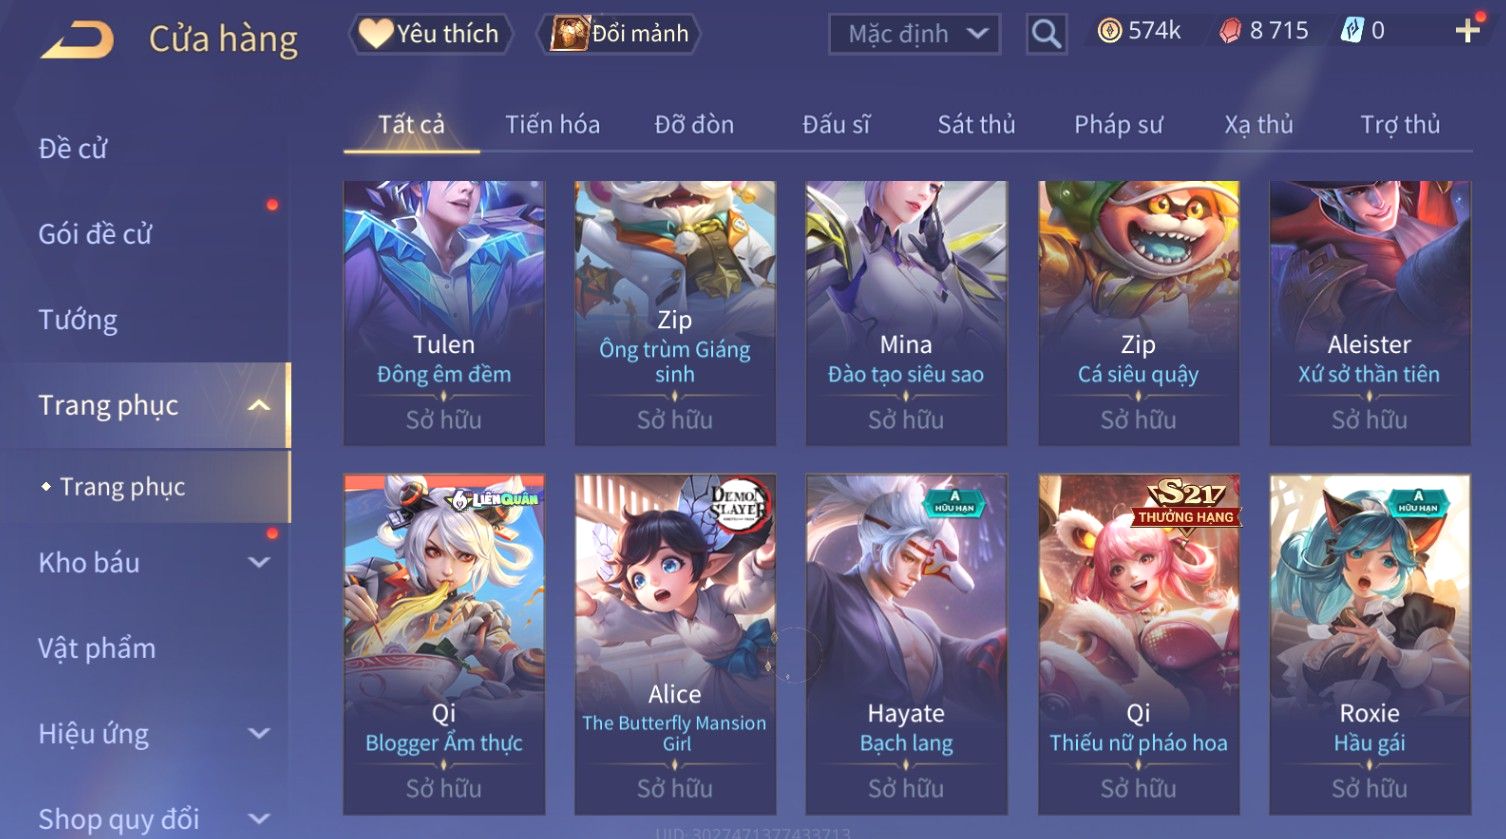This screenshot has width=1506, height=839.
Task: Open the Gói đề cử sidebar item
Action: 95,234
